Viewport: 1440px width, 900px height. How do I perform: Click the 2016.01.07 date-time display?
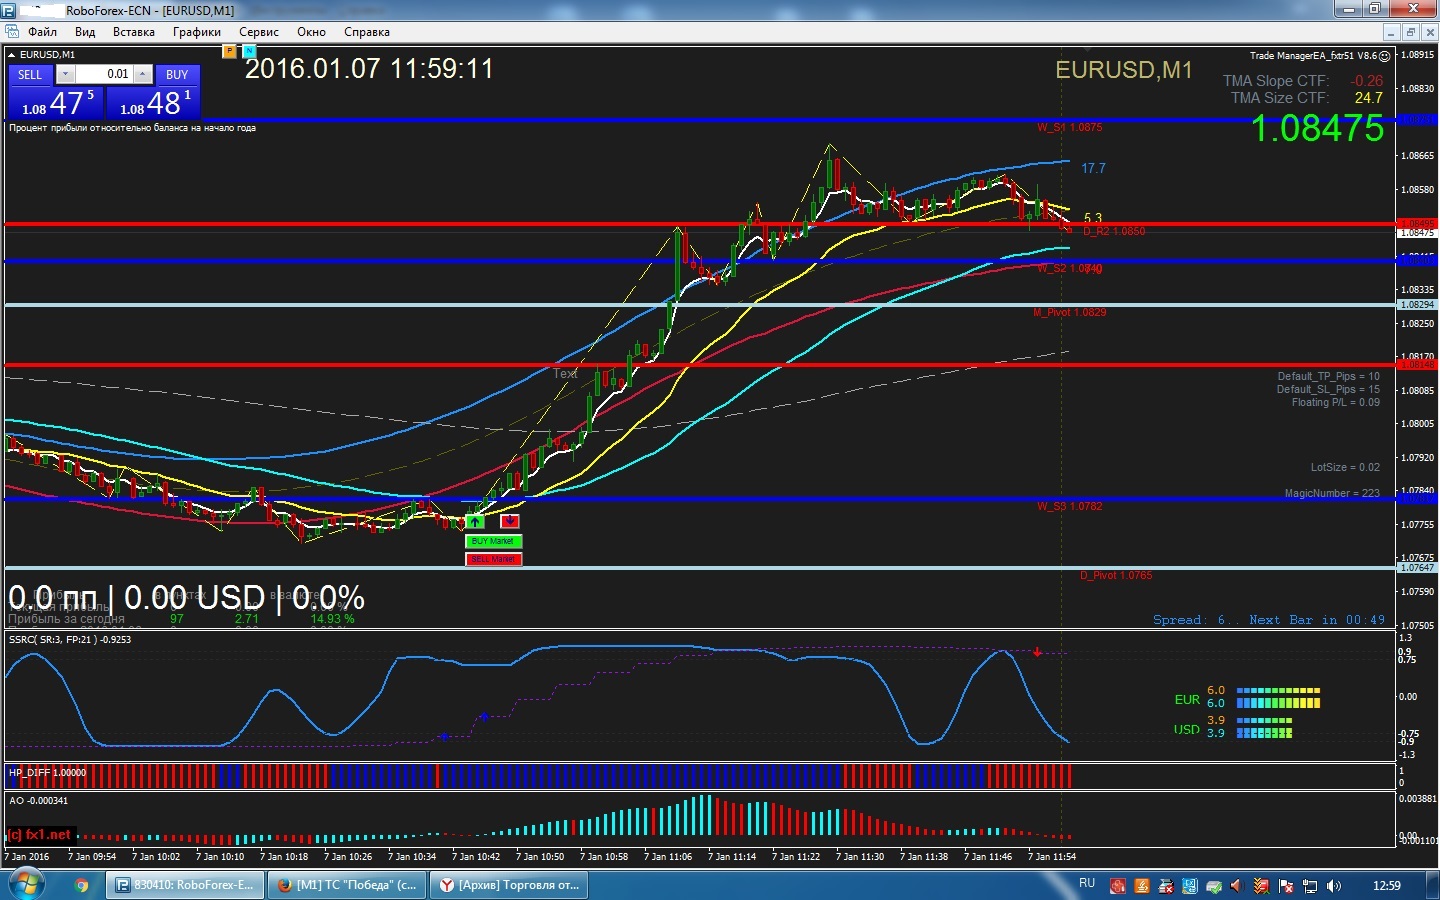(369, 69)
